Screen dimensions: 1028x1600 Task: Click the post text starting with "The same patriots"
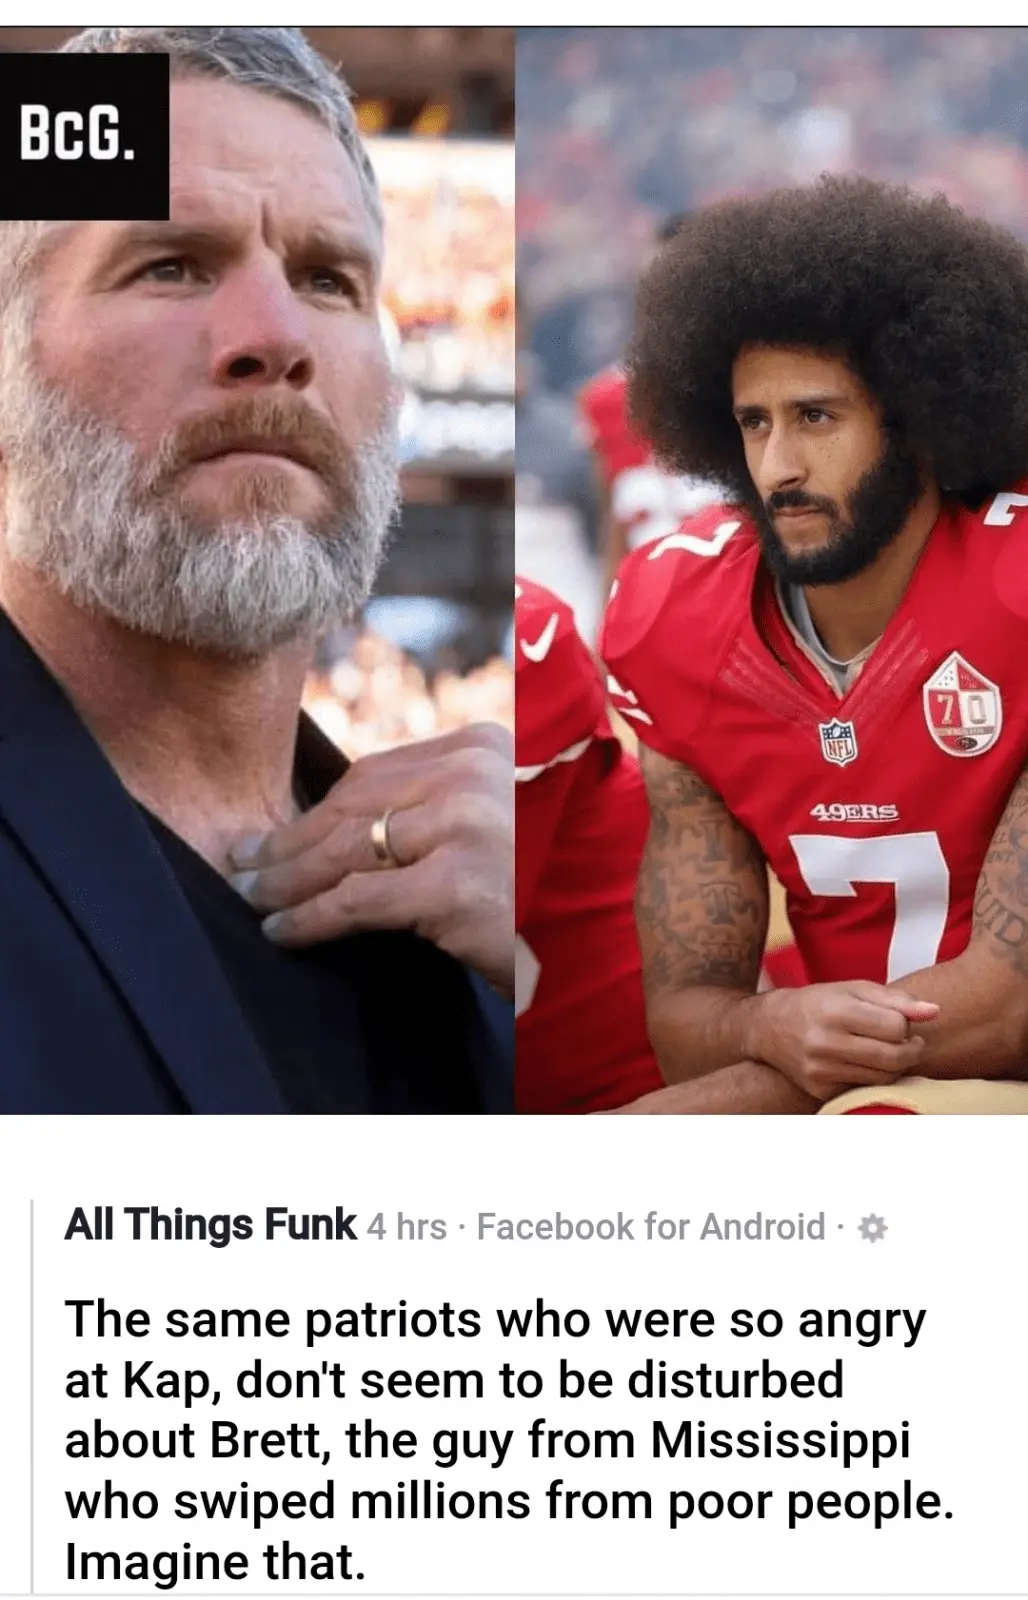click(509, 1440)
